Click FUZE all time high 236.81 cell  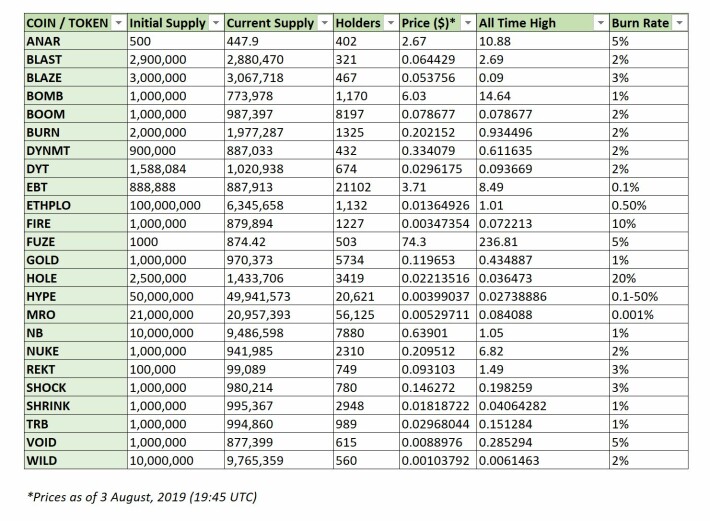click(x=543, y=242)
